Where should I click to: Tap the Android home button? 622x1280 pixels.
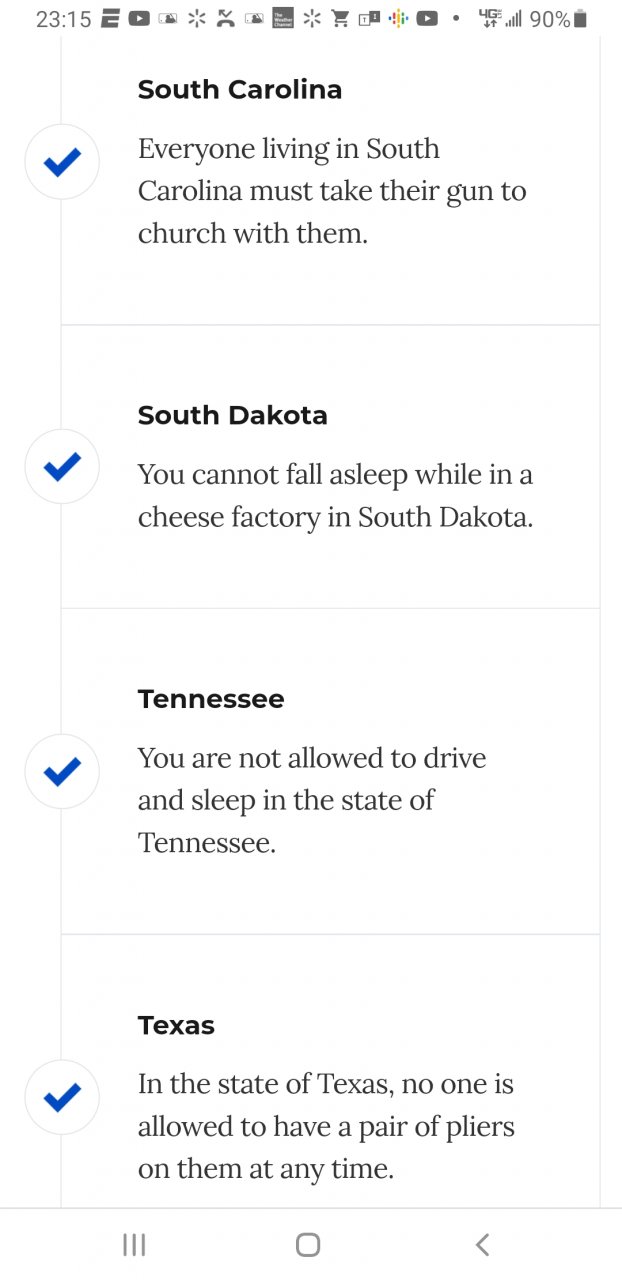(308, 1244)
